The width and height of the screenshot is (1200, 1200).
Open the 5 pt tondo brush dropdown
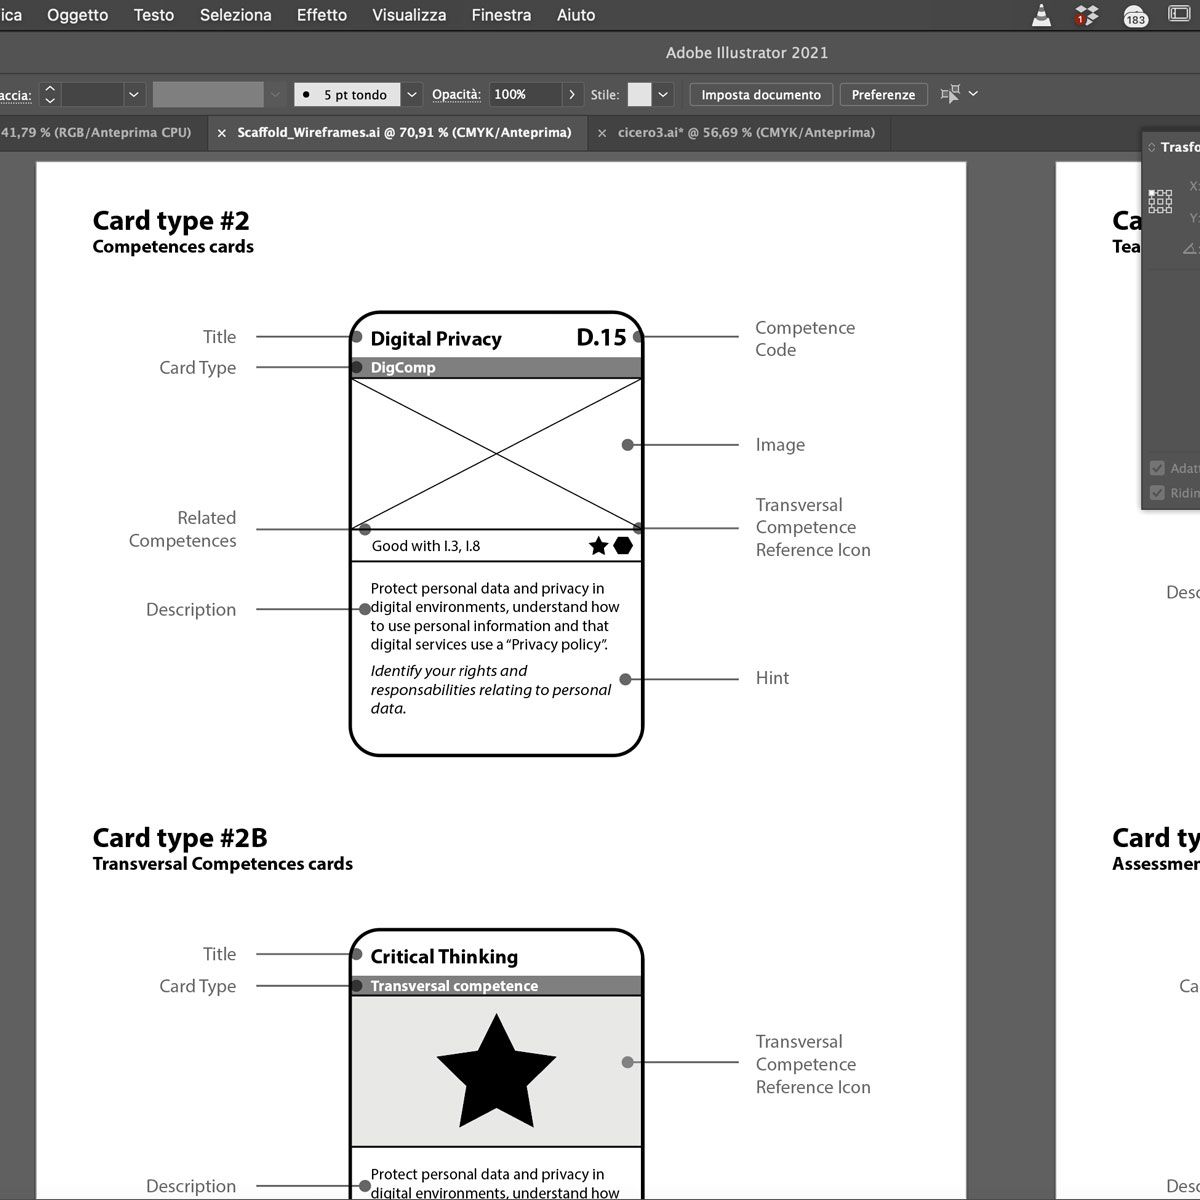pos(412,95)
